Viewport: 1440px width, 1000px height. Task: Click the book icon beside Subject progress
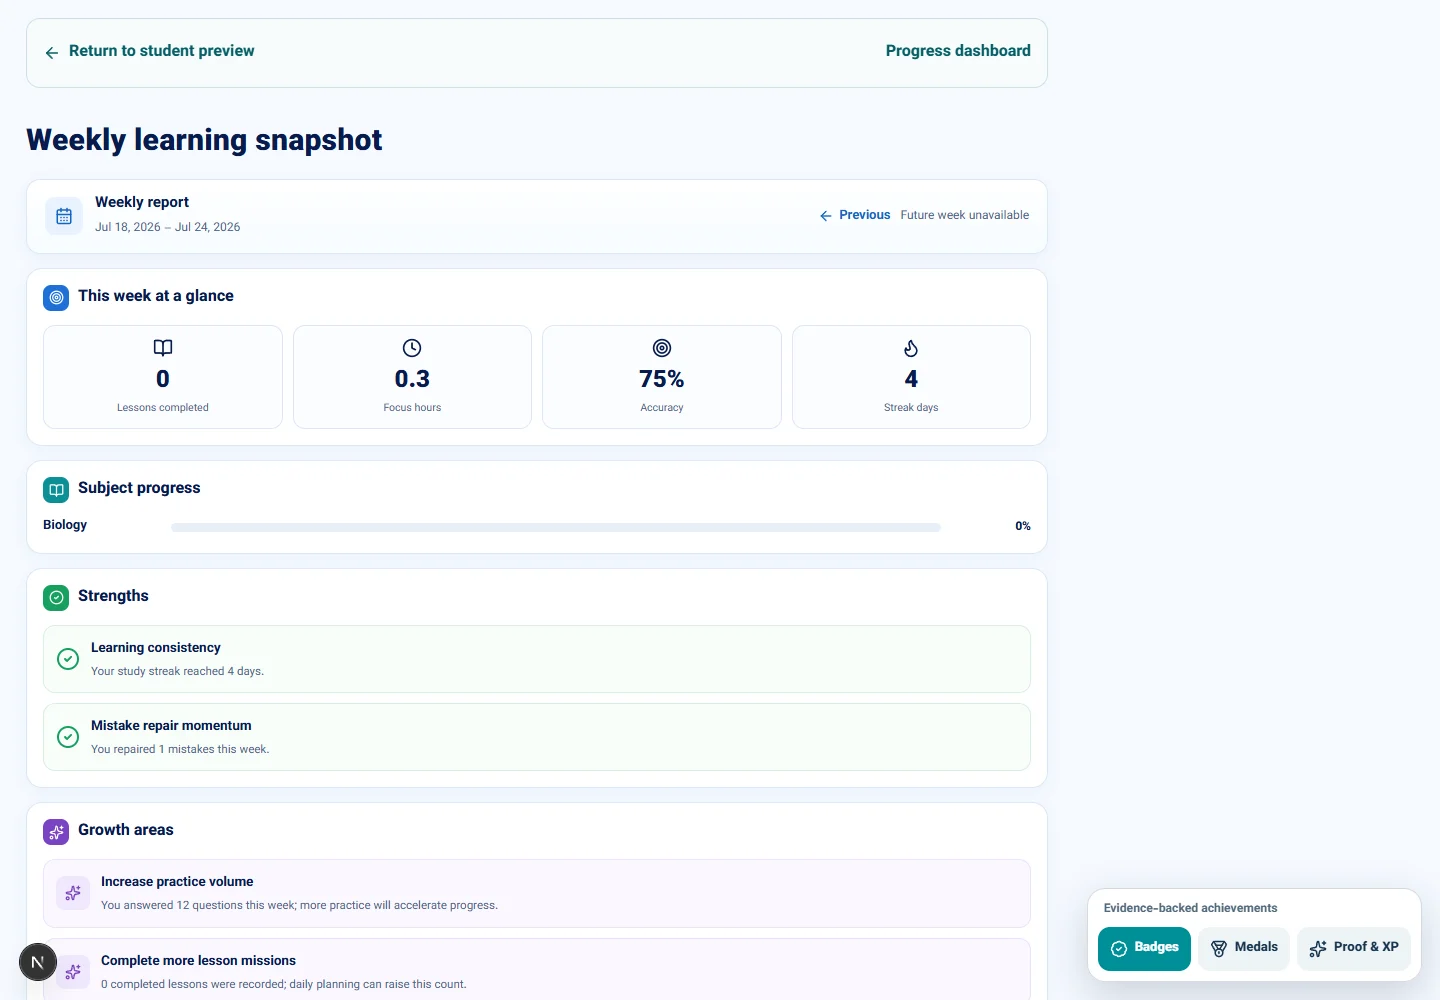point(56,489)
